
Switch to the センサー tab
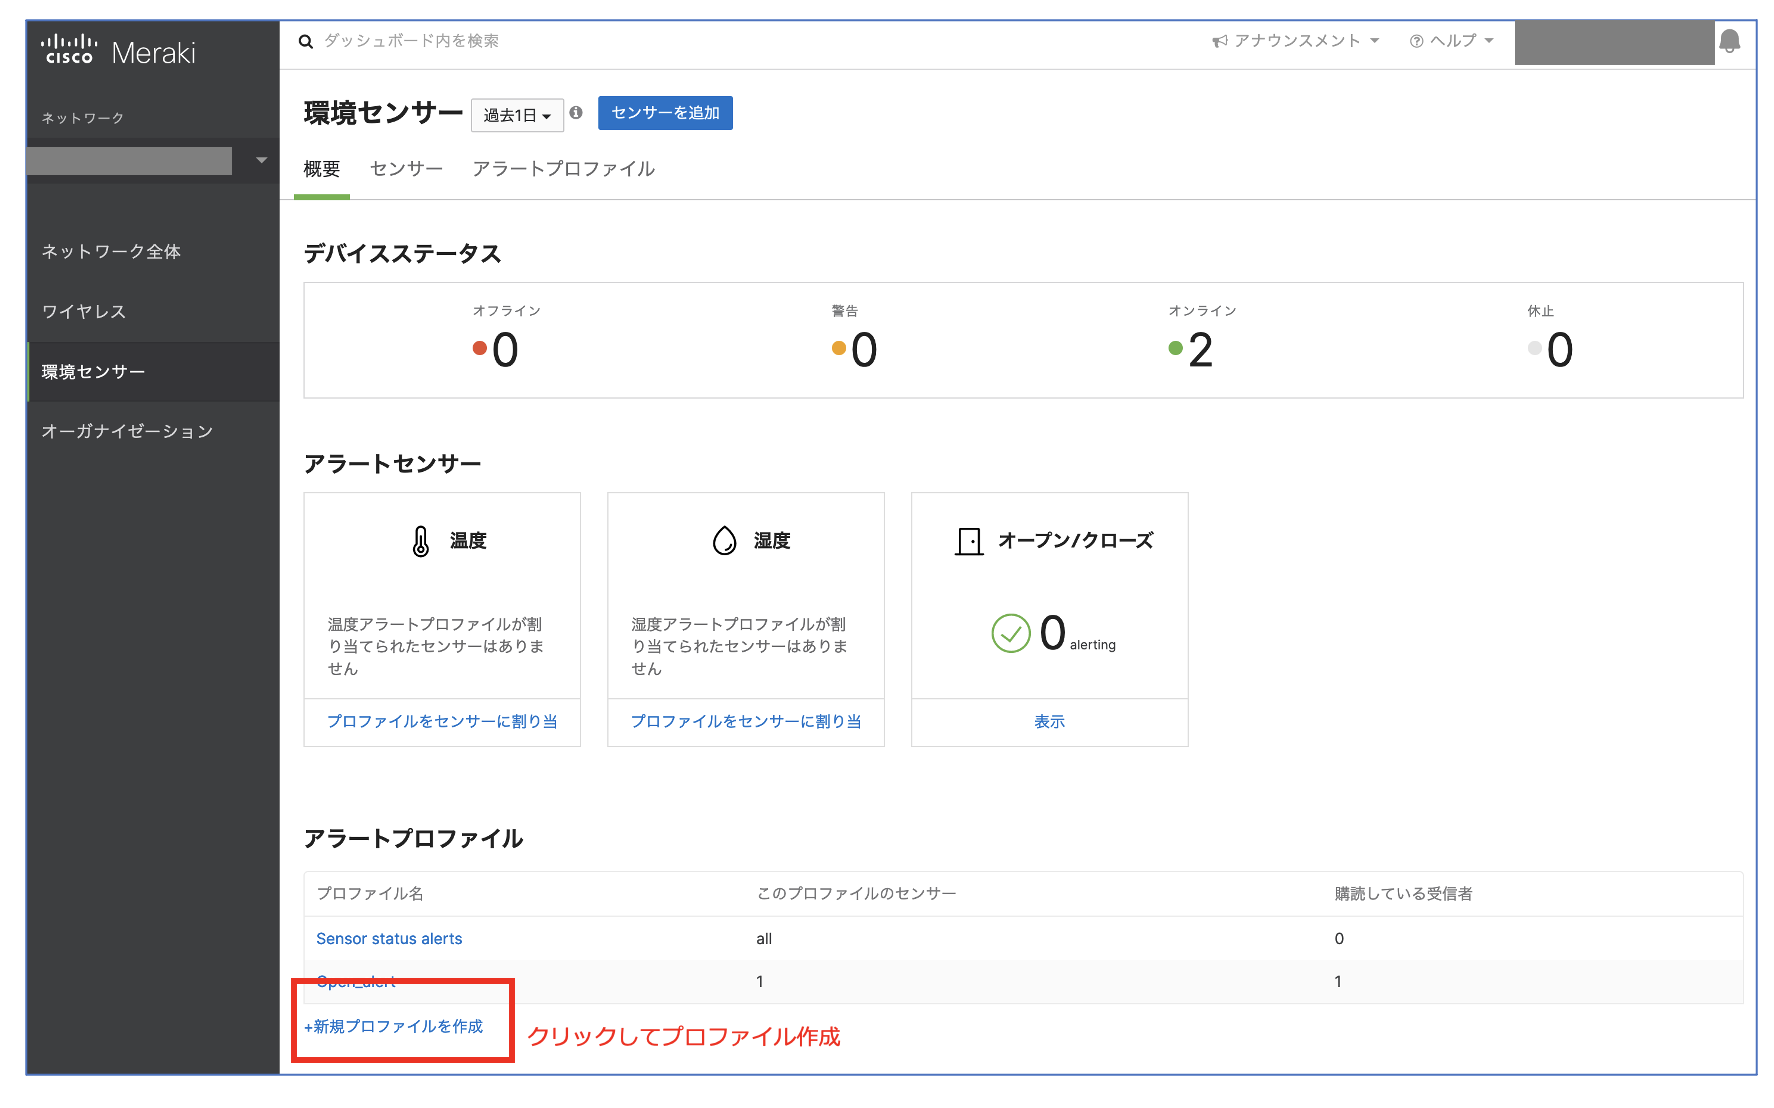tap(405, 168)
